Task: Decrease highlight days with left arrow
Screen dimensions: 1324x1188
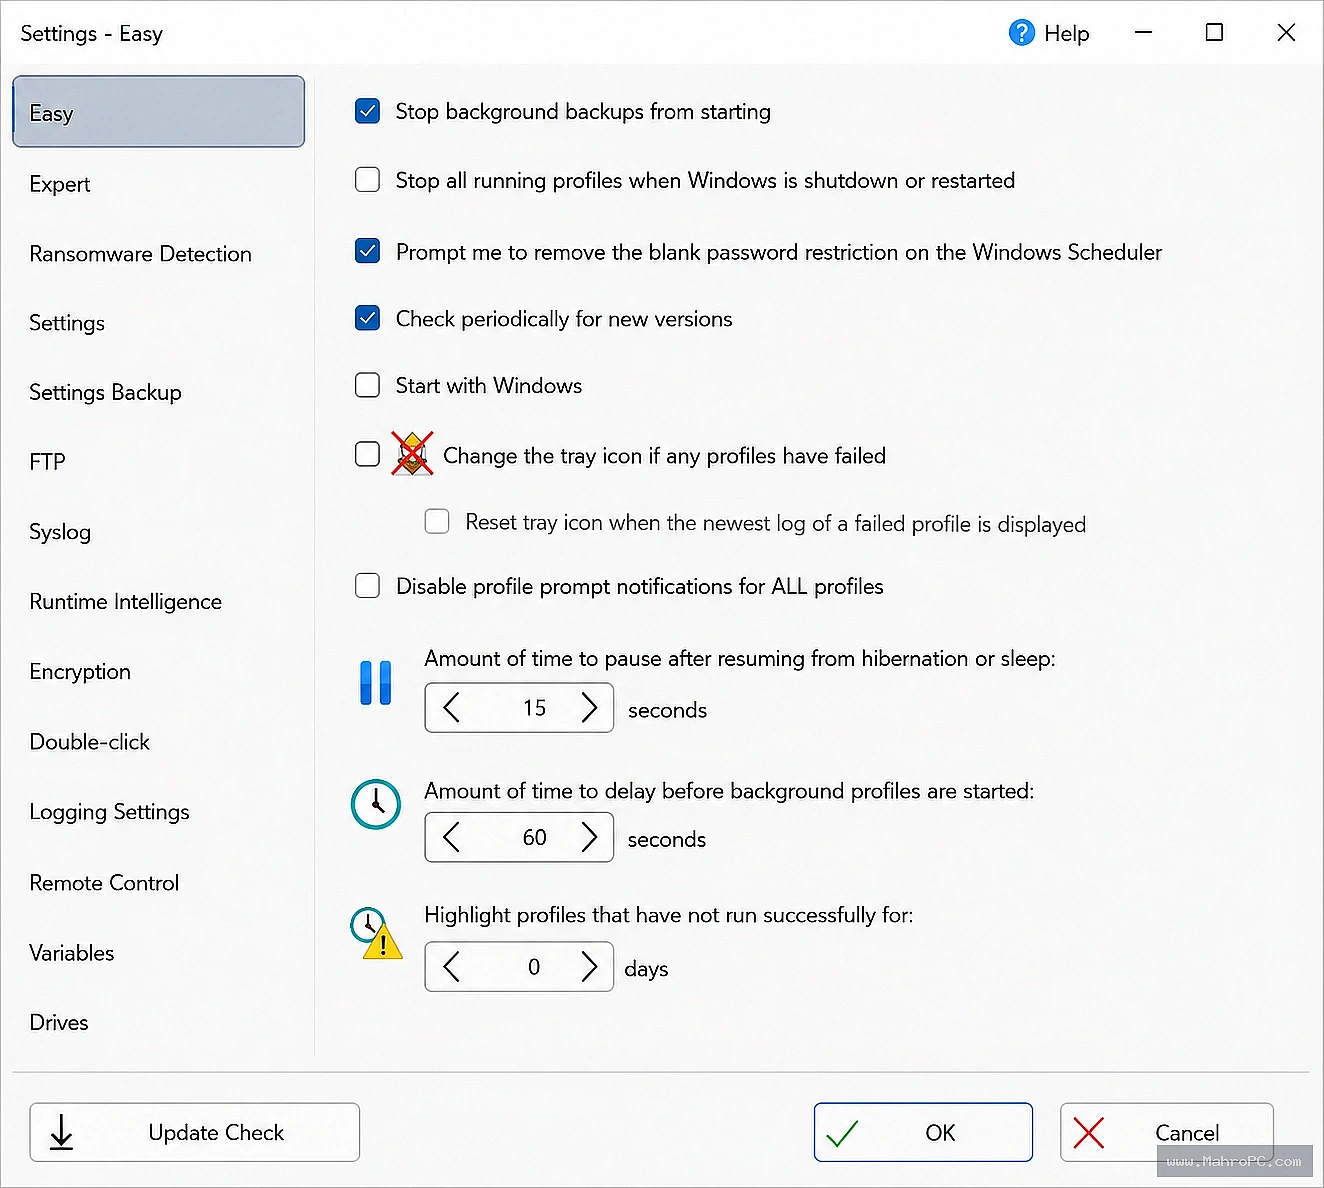Action: (451, 967)
